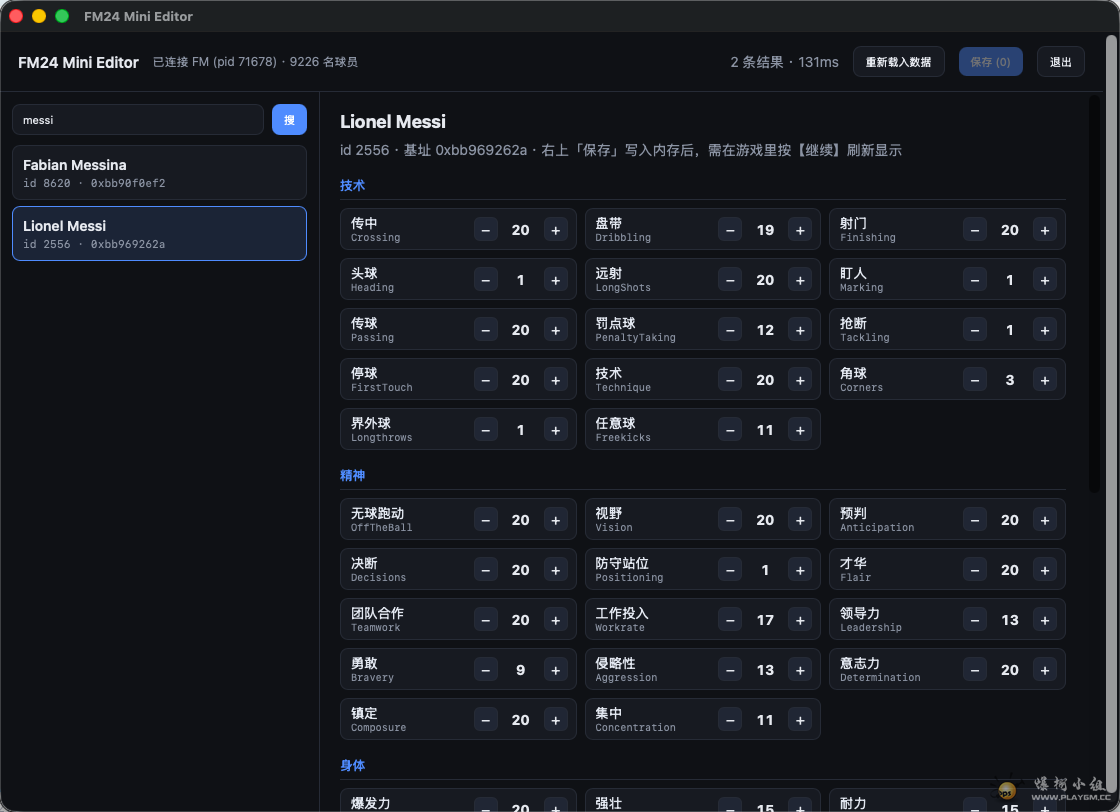This screenshot has height=812, width=1120.
Task: Decrease the Concentration (集中) value
Action: 730,720
